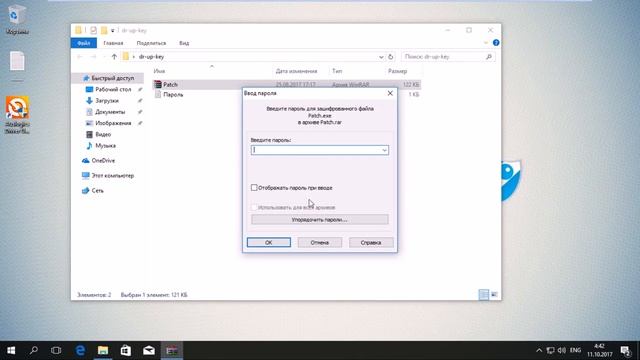Open Mail app from taskbar
The height and width of the screenshot is (360, 640).
coord(149,350)
